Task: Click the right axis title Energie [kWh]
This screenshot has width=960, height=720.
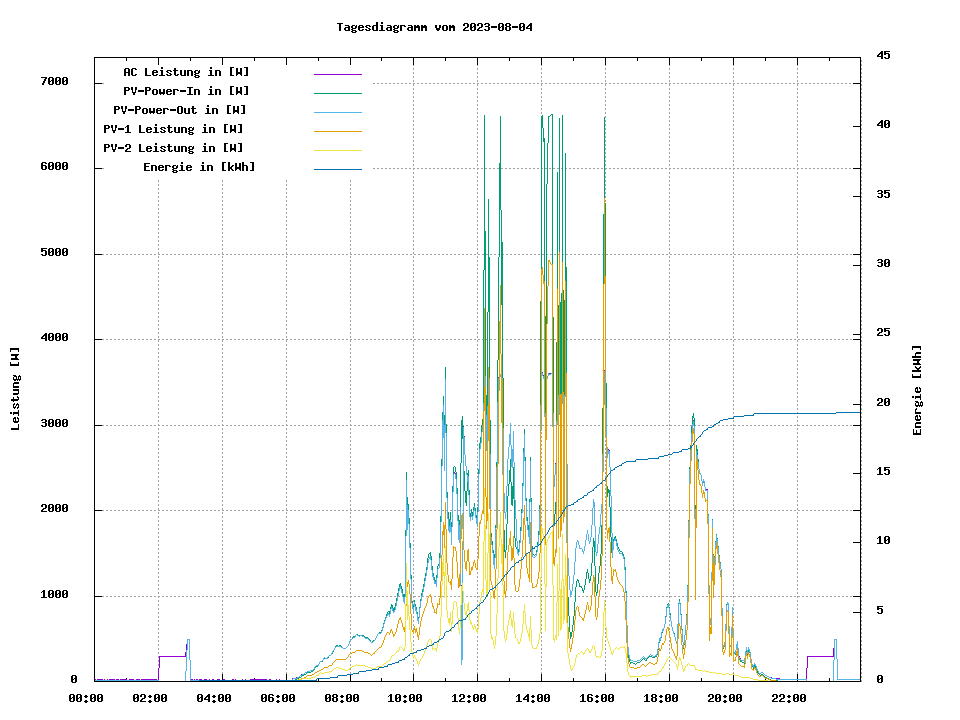Action: [918, 390]
